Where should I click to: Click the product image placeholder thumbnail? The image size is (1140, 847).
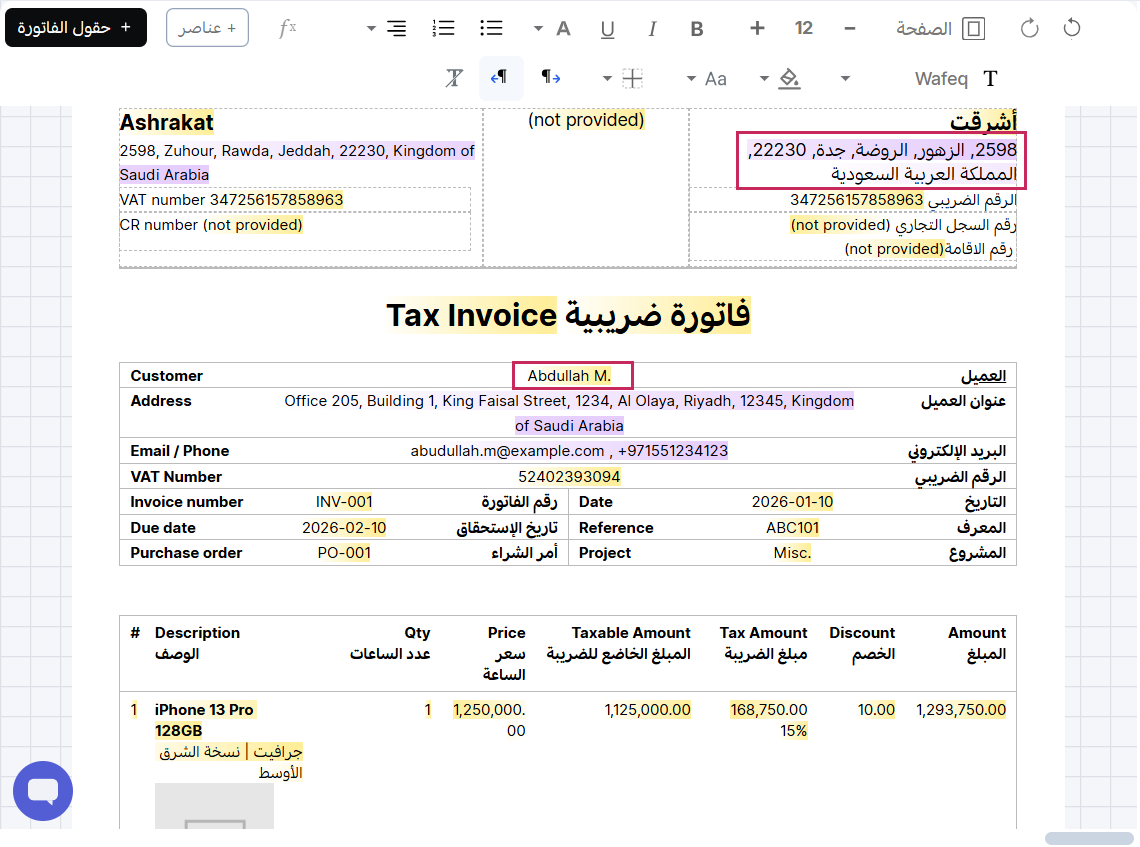pos(214,806)
